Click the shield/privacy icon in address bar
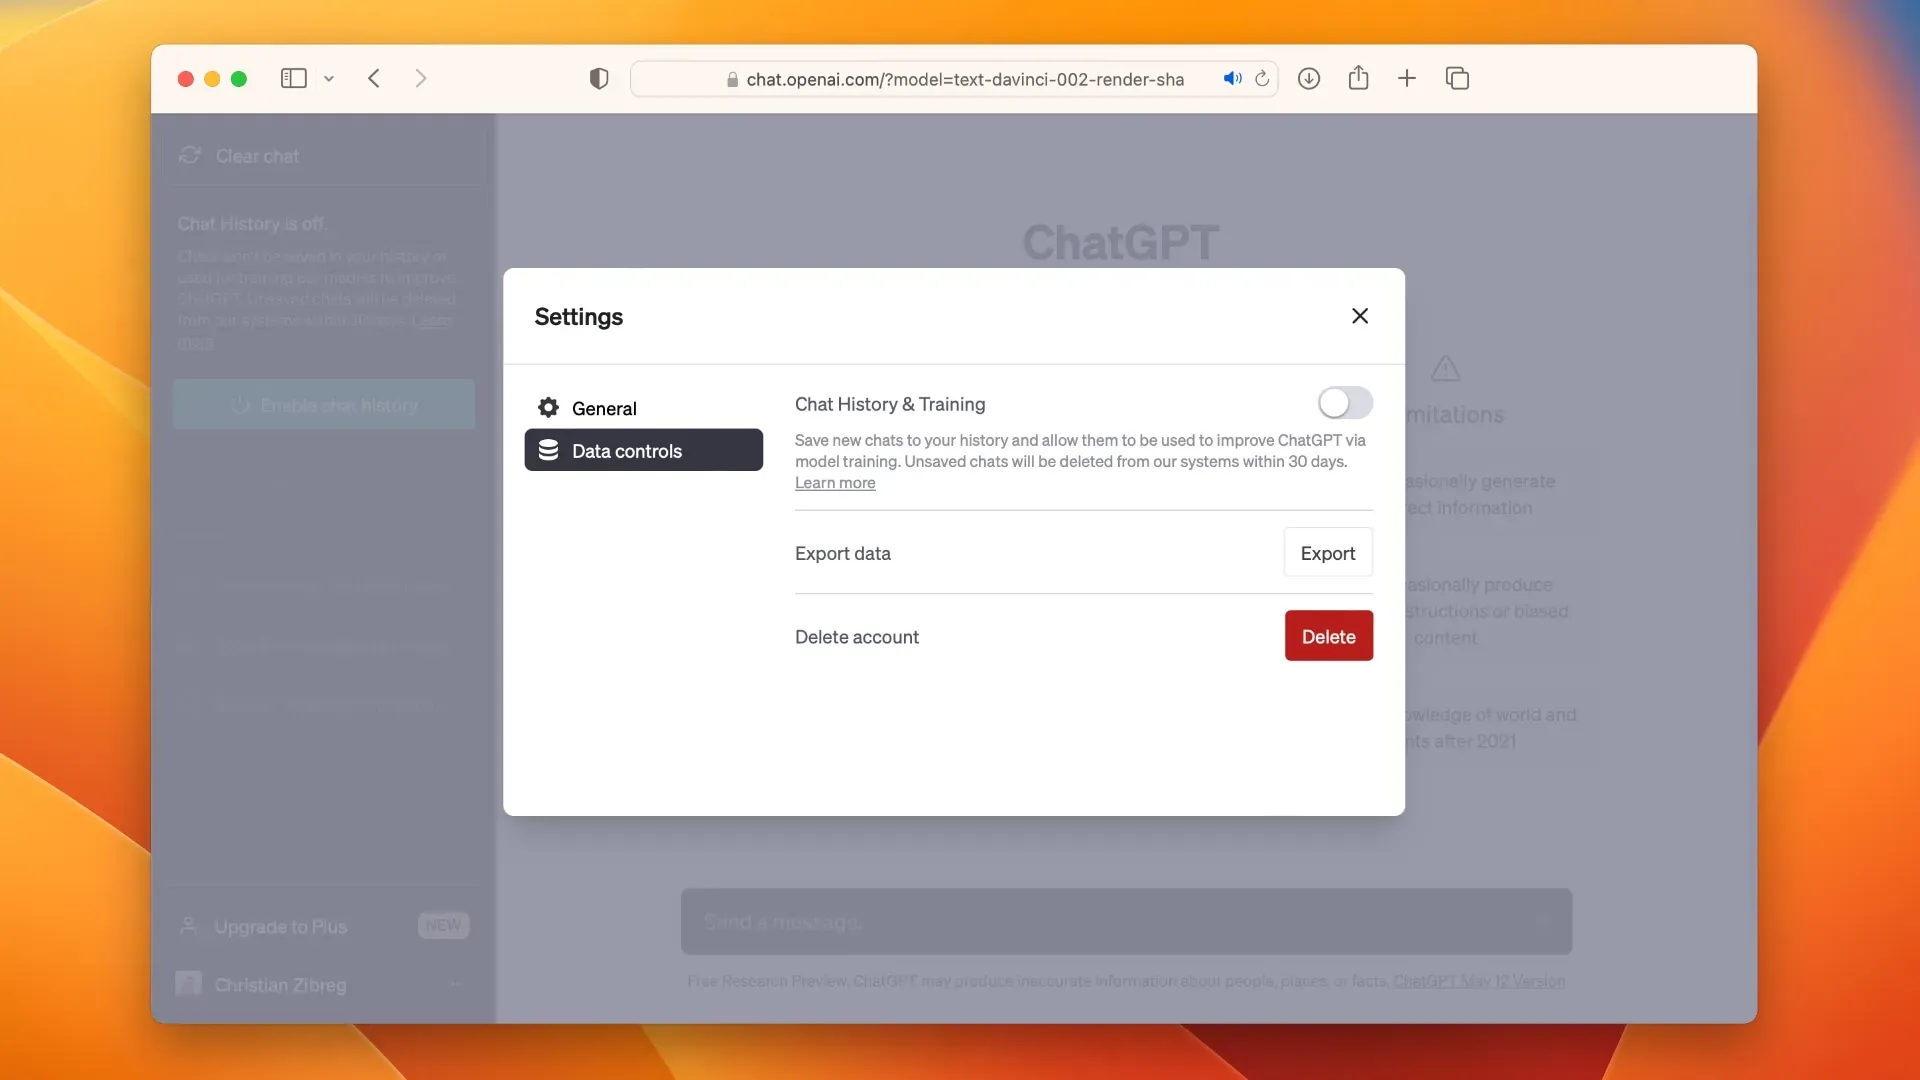 599,79
